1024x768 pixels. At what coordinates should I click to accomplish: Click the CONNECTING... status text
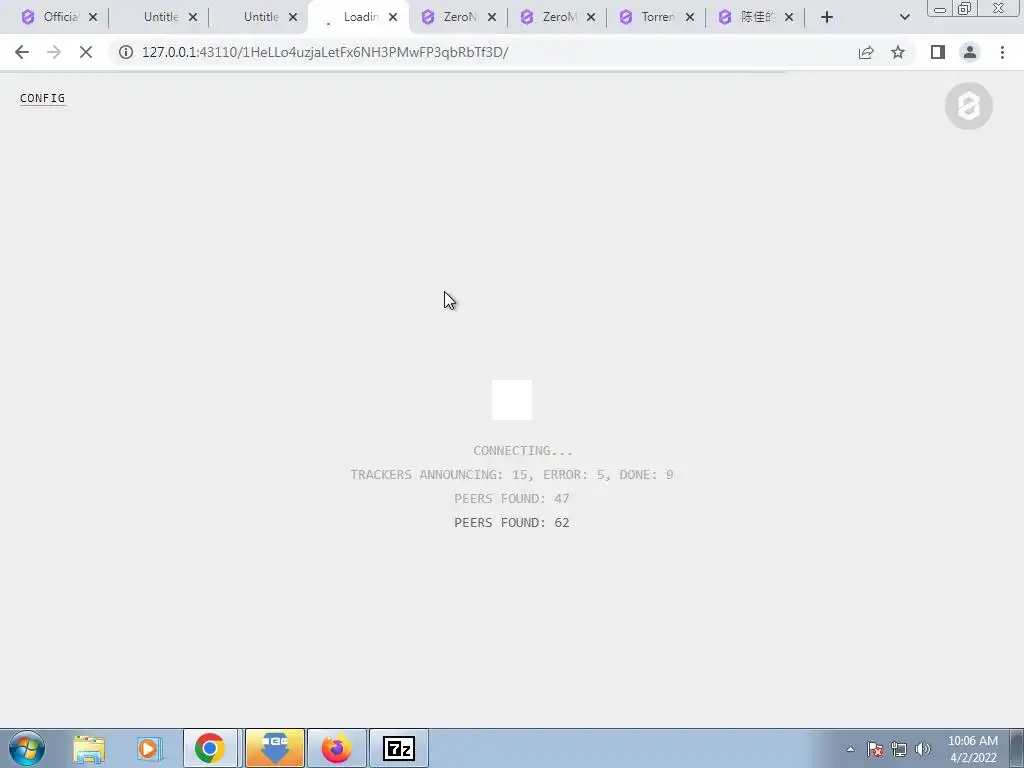522,451
